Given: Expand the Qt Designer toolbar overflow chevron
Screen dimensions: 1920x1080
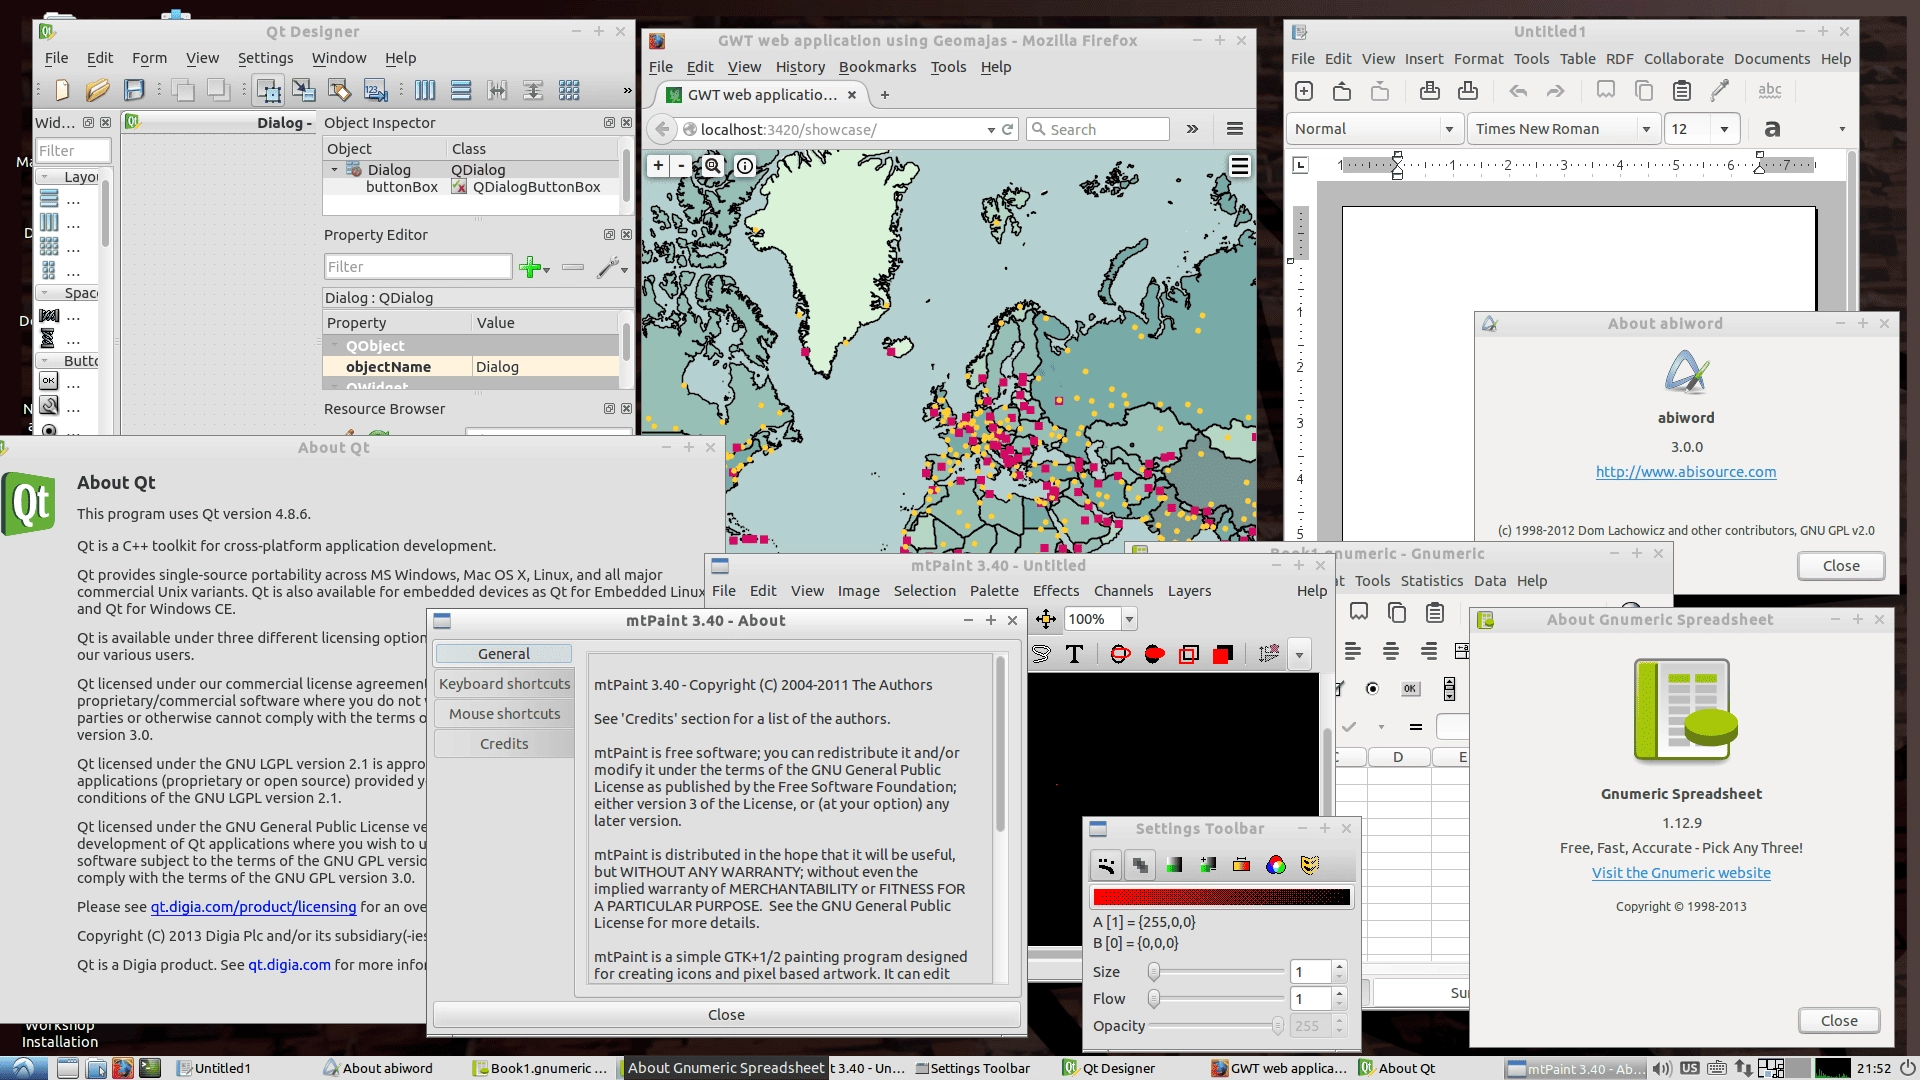Looking at the screenshot, I should (x=627, y=90).
